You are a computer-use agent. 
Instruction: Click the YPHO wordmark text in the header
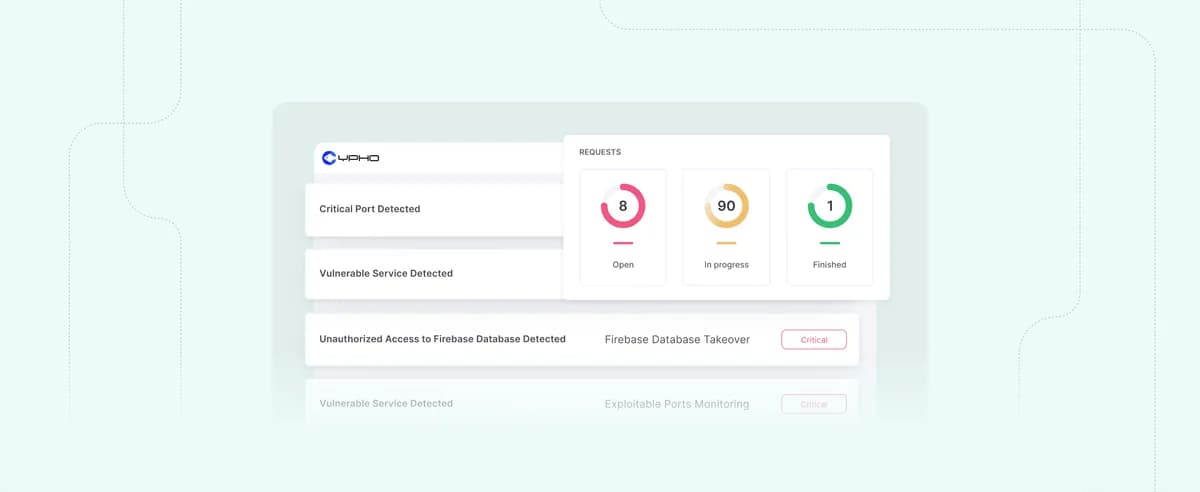click(x=358, y=158)
